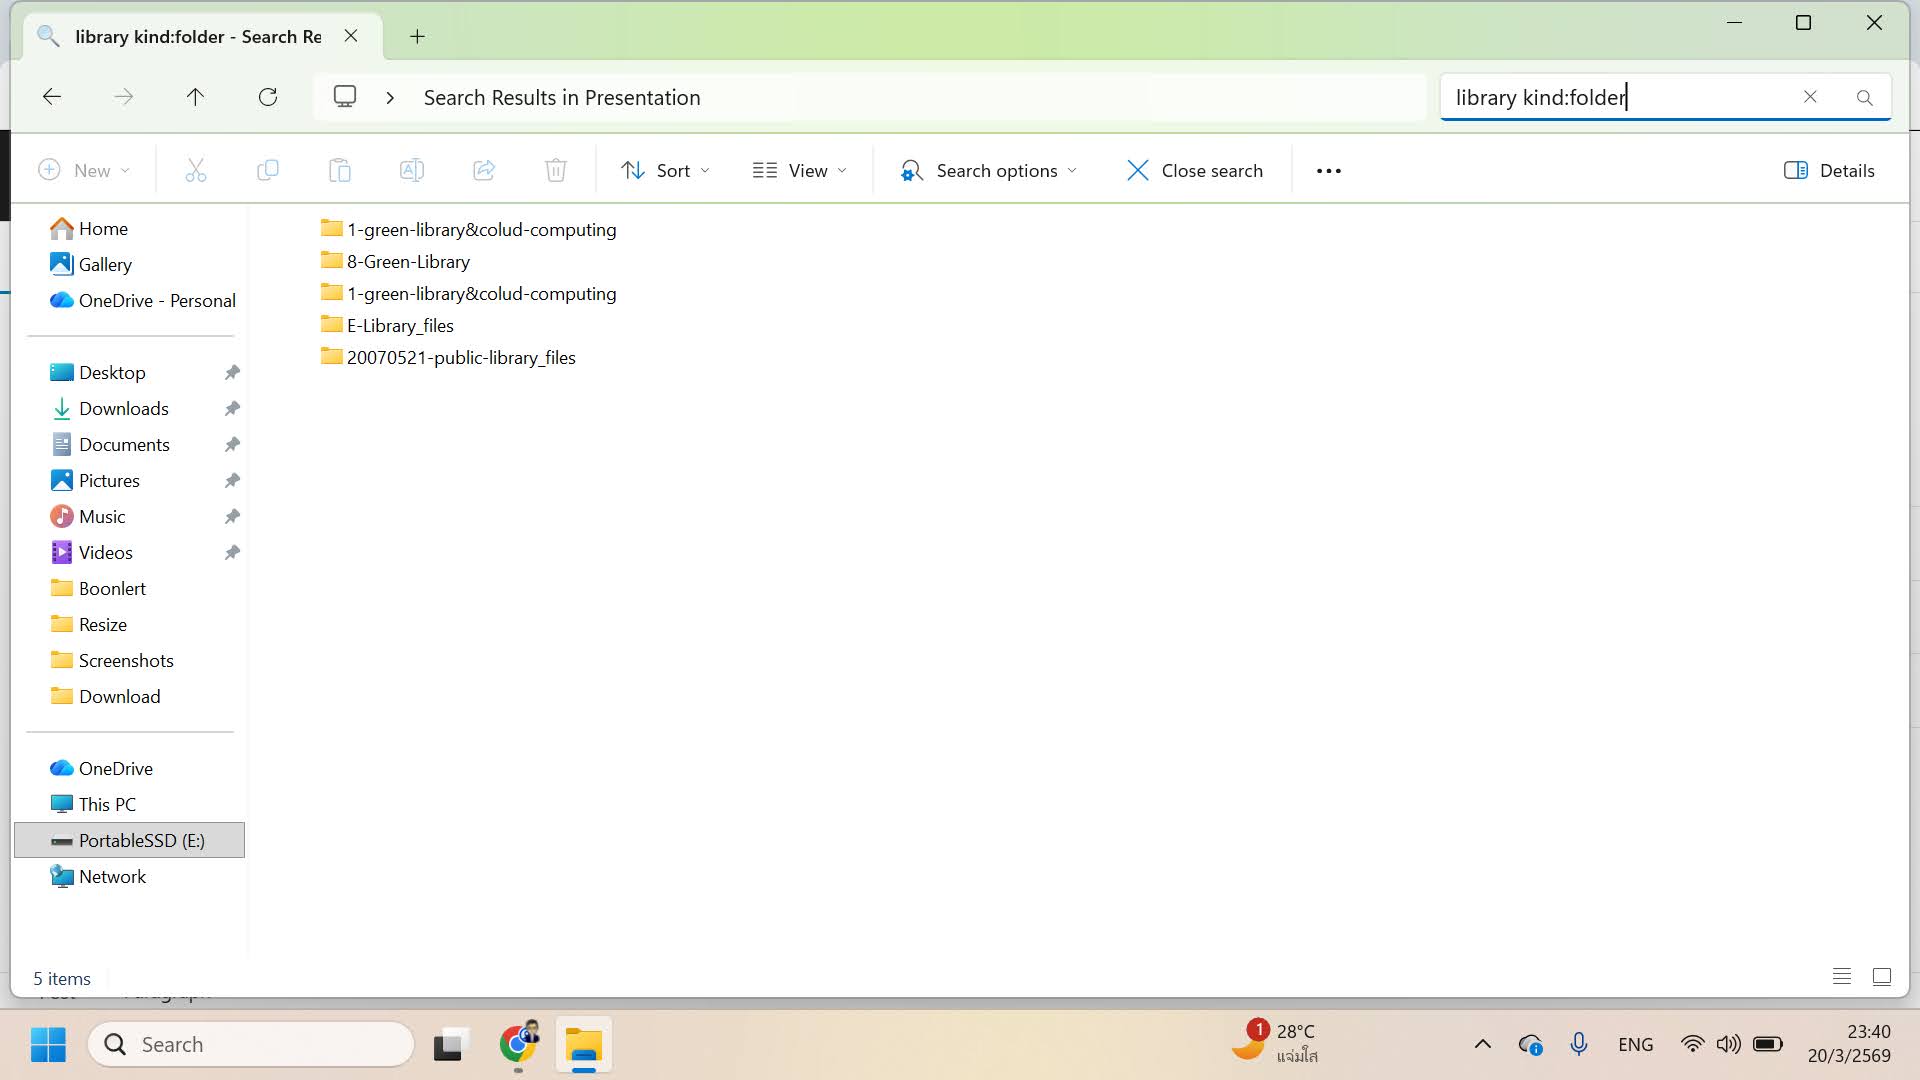Open a new tab with plus button
Viewport: 1920px width, 1080px height.
[x=417, y=37]
